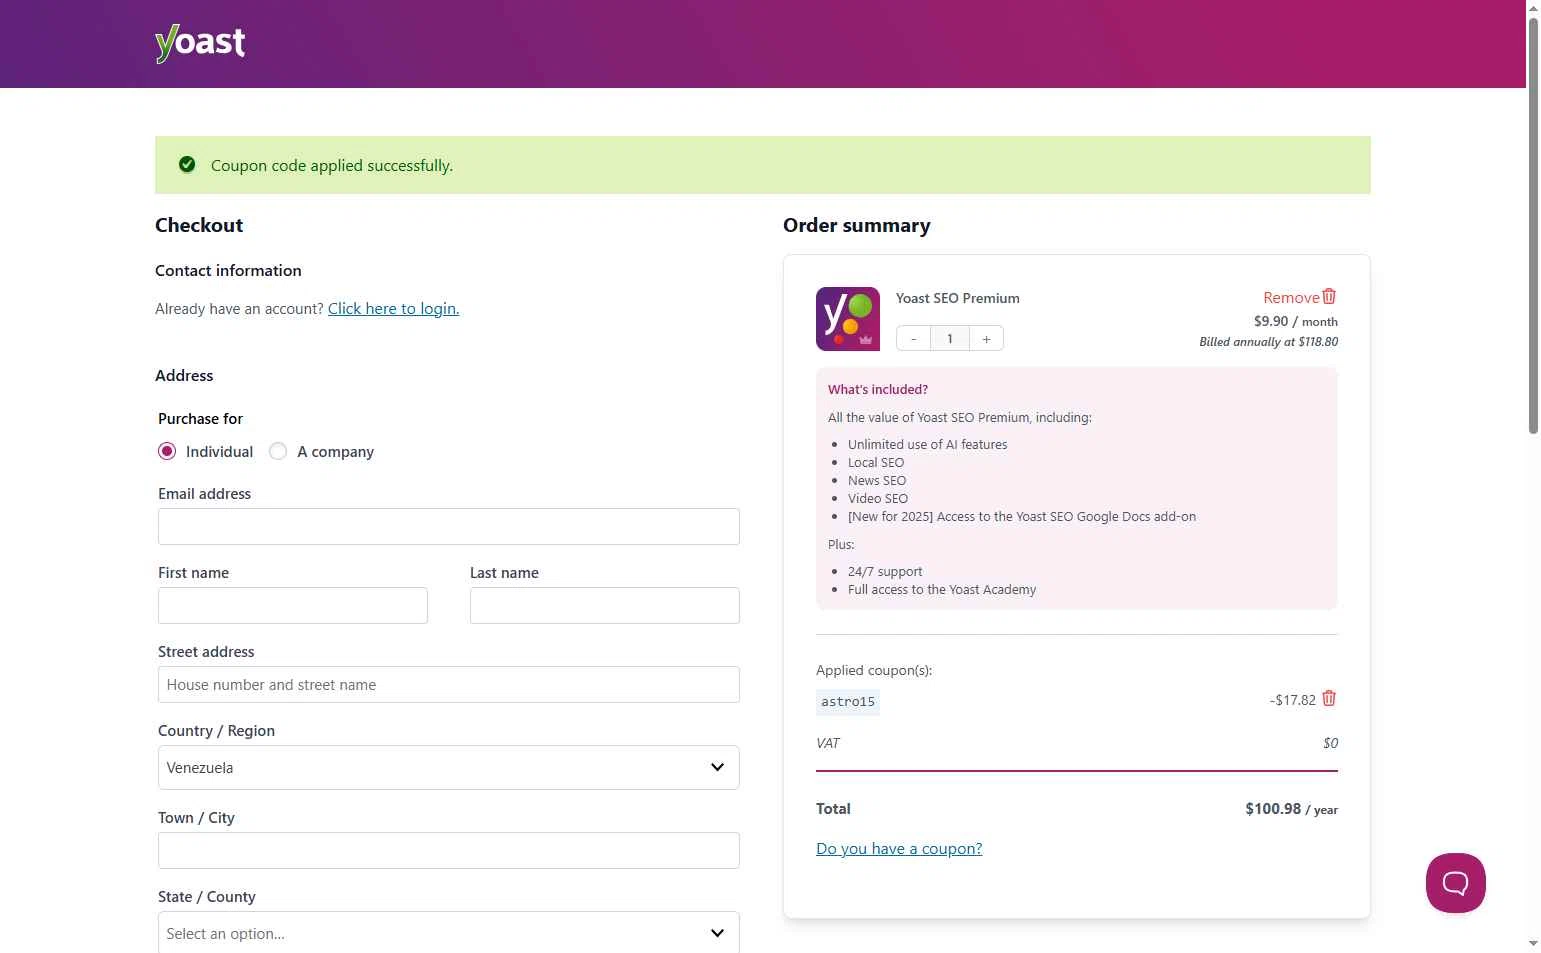Click the $0 VAT amount
The image size is (1541, 953).
1330,743
